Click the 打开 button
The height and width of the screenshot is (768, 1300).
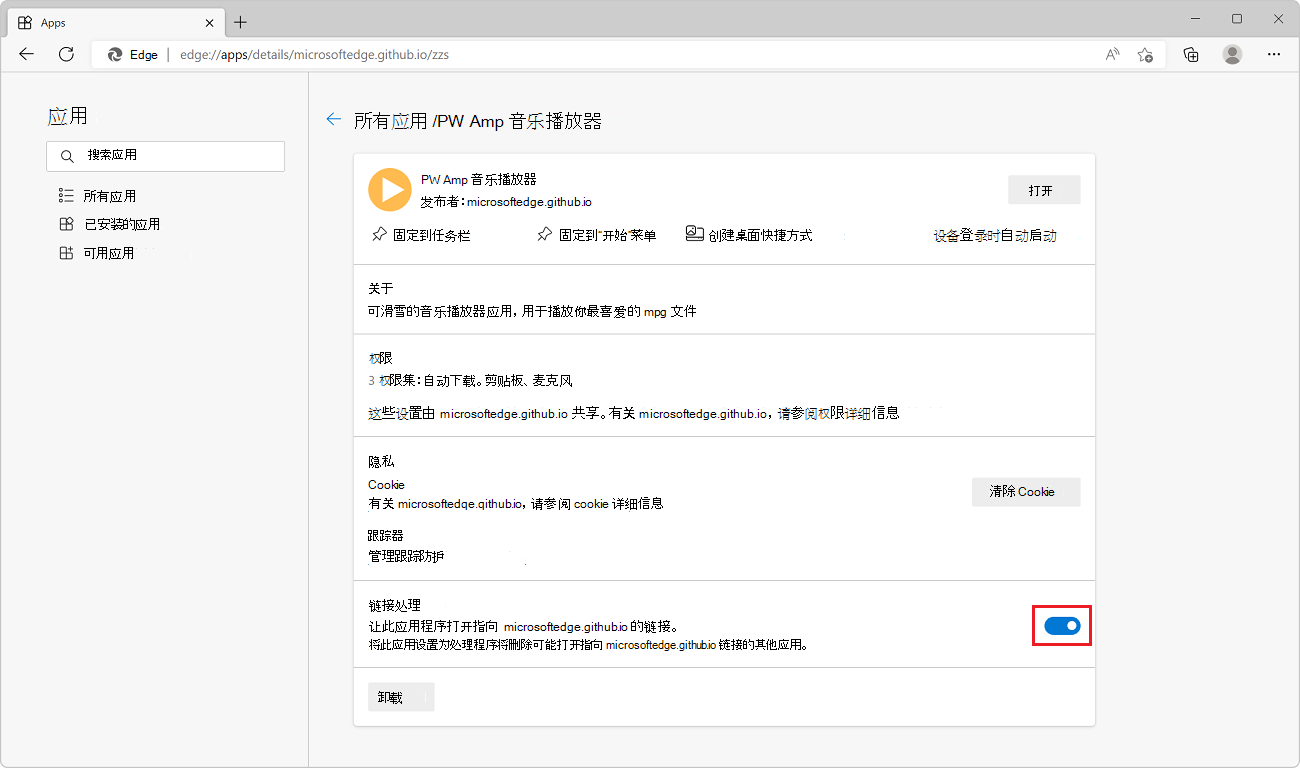point(1044,190)
